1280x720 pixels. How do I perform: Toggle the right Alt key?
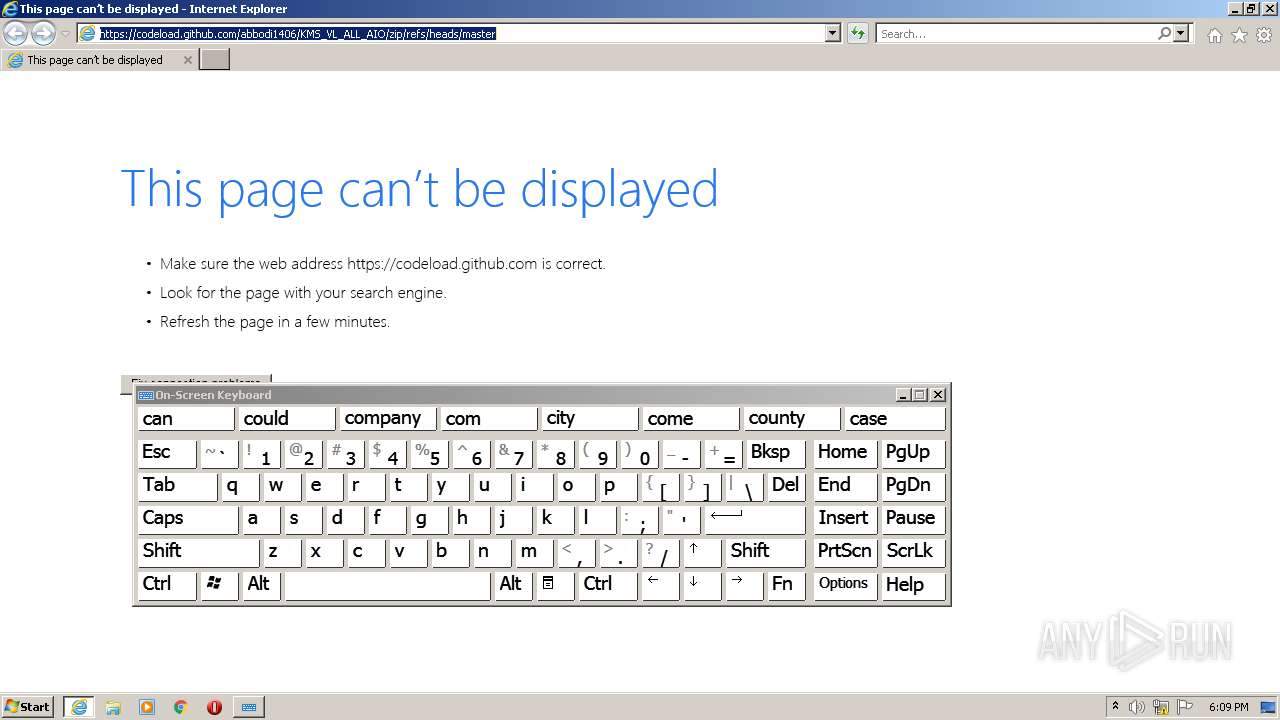(513, 585)
